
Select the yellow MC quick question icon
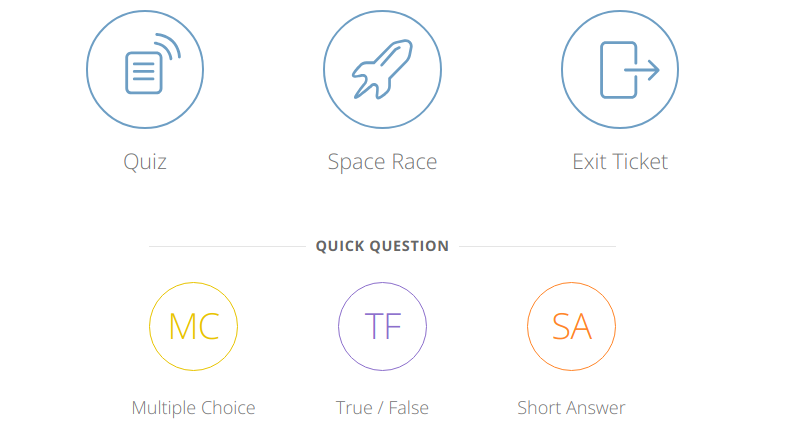193,326
